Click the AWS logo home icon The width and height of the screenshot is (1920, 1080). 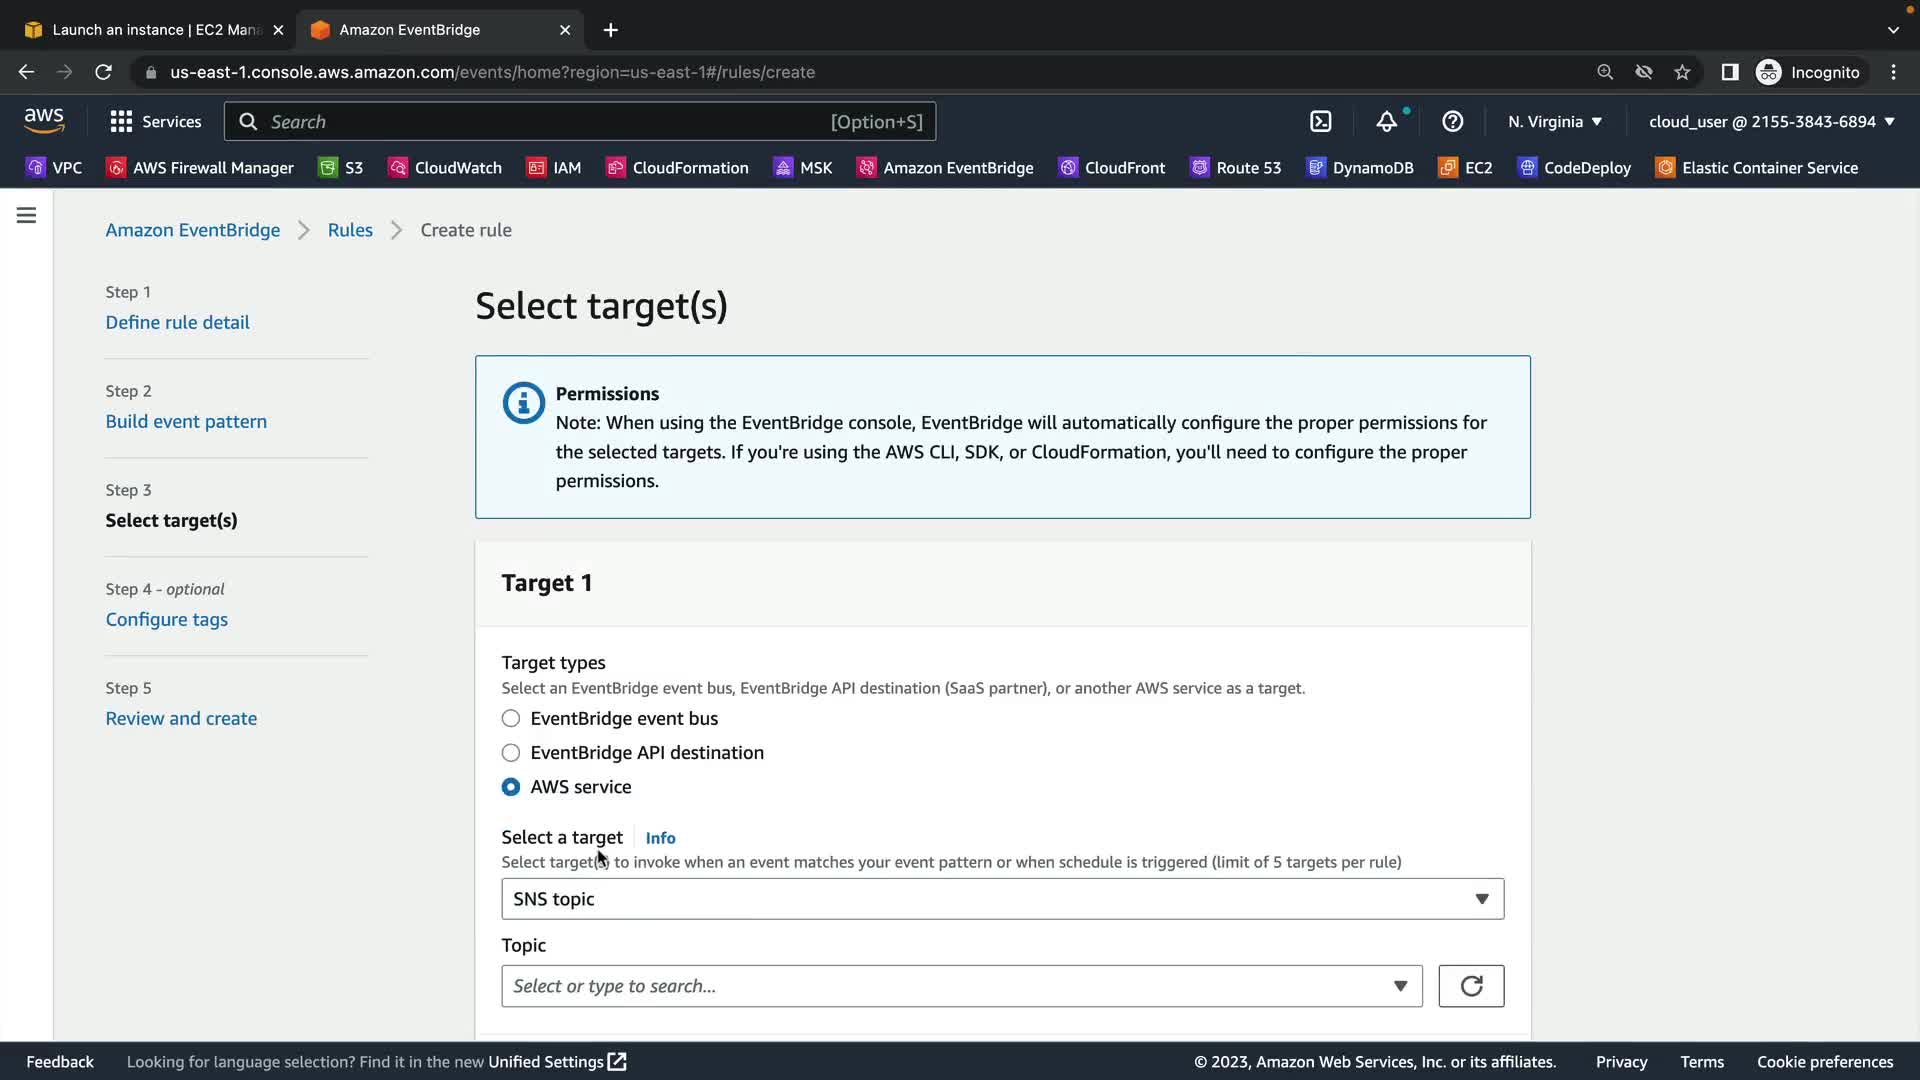44,121
